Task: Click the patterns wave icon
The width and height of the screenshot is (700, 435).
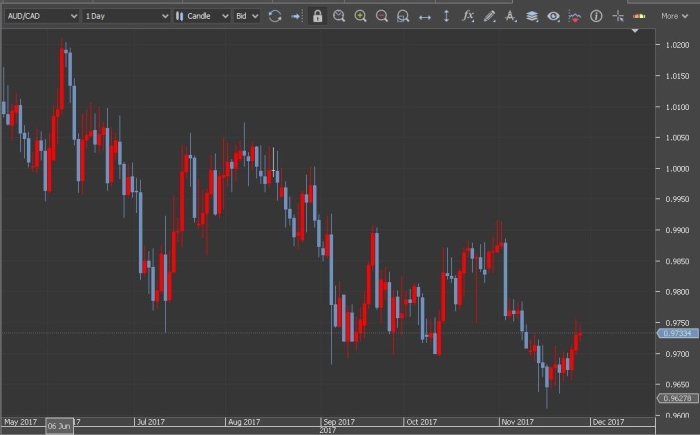Action: point(575,17)
